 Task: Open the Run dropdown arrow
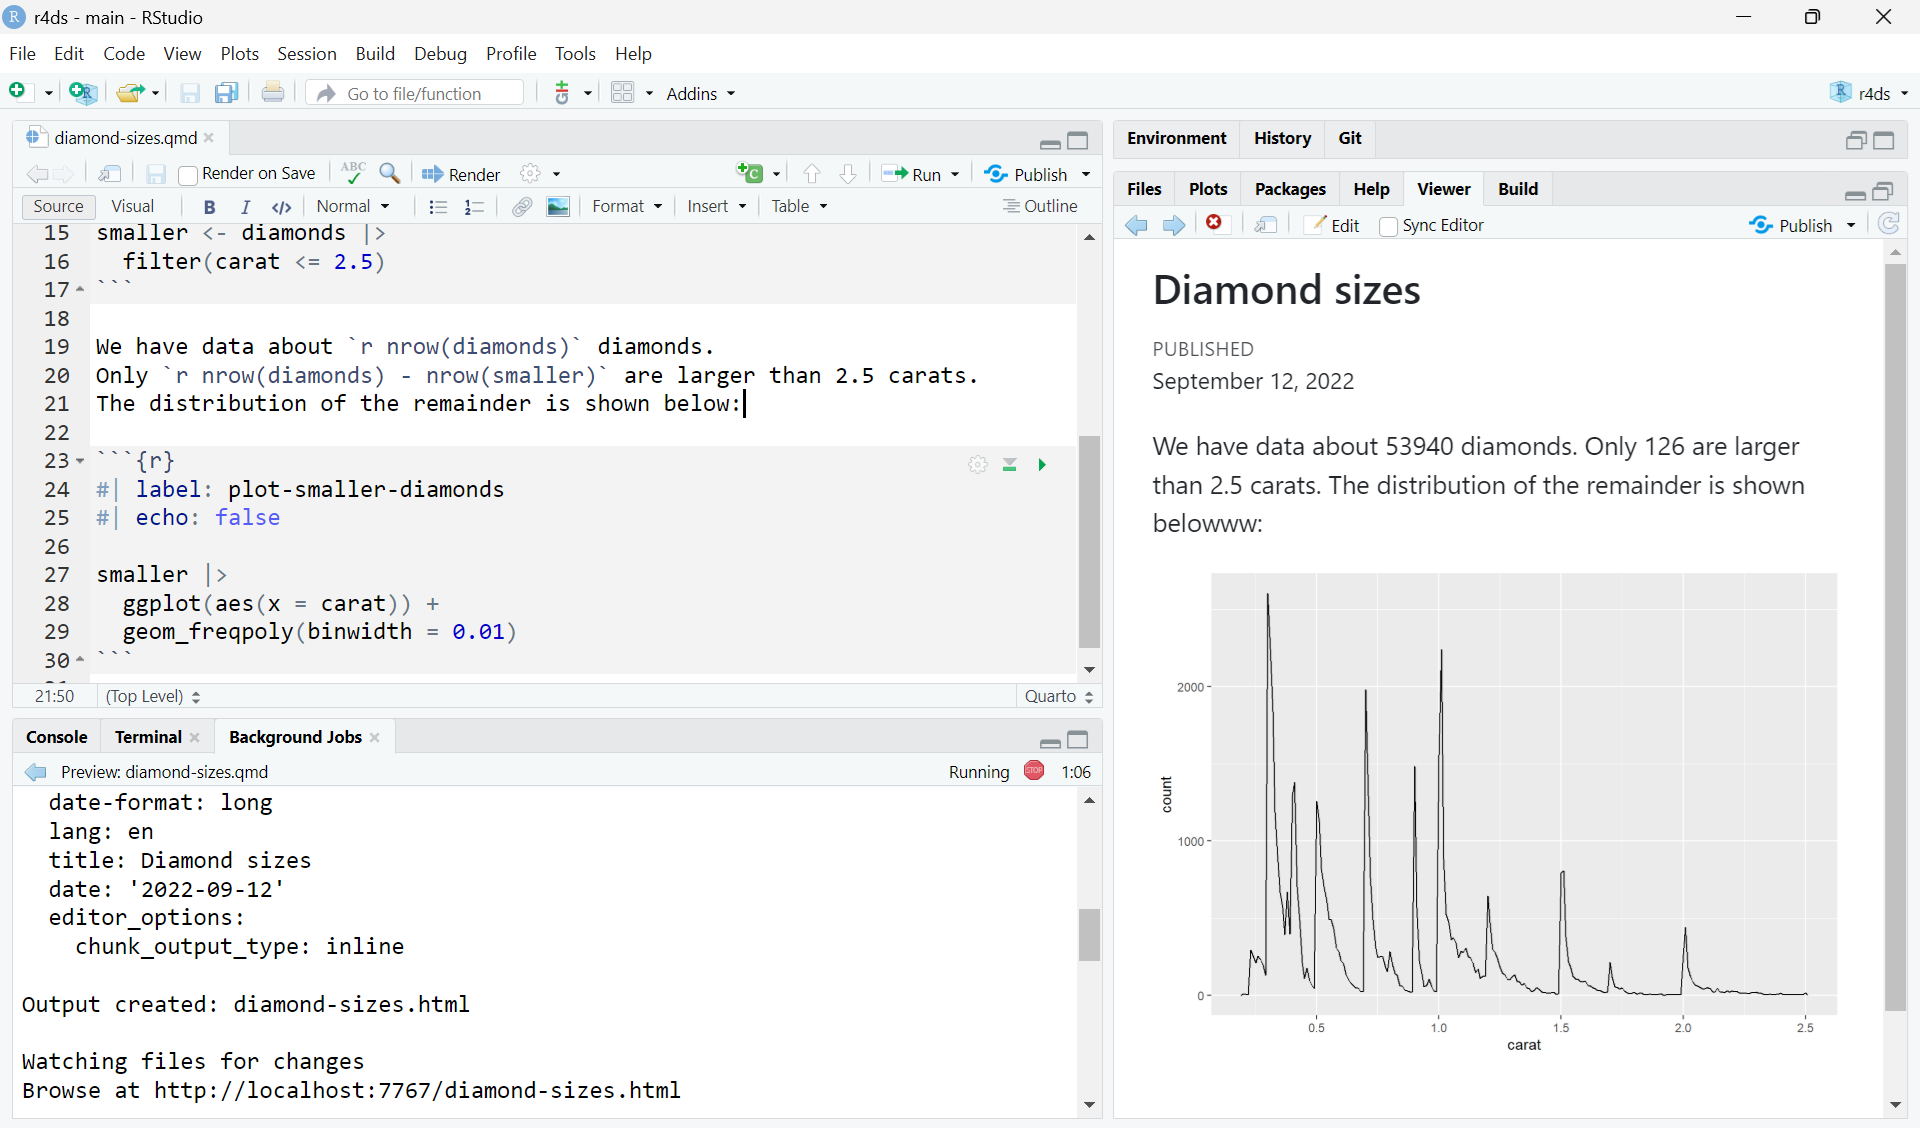pos(955,174)
